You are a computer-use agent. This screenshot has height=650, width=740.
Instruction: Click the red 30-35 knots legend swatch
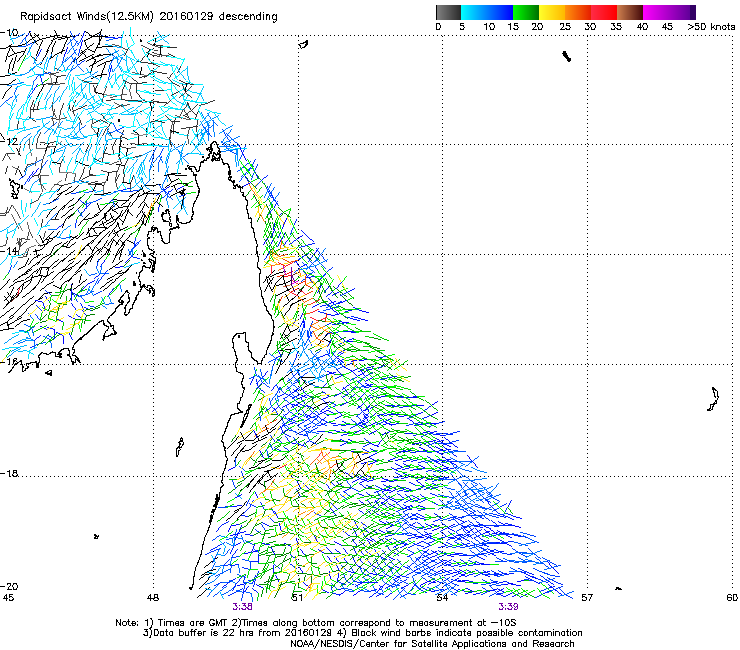pyautogui.click(x=604, y=12)
